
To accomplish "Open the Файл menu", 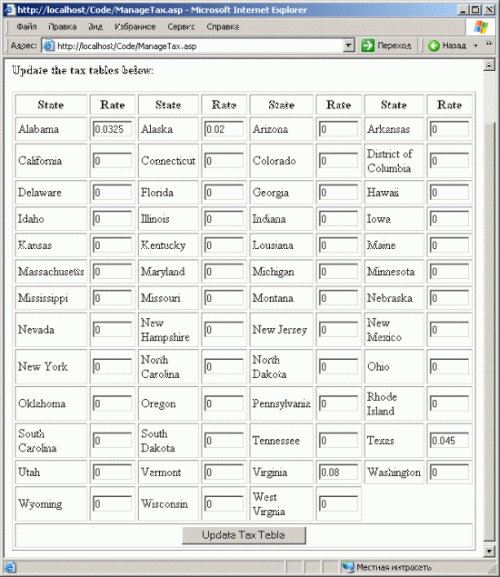I will (26, 26).
